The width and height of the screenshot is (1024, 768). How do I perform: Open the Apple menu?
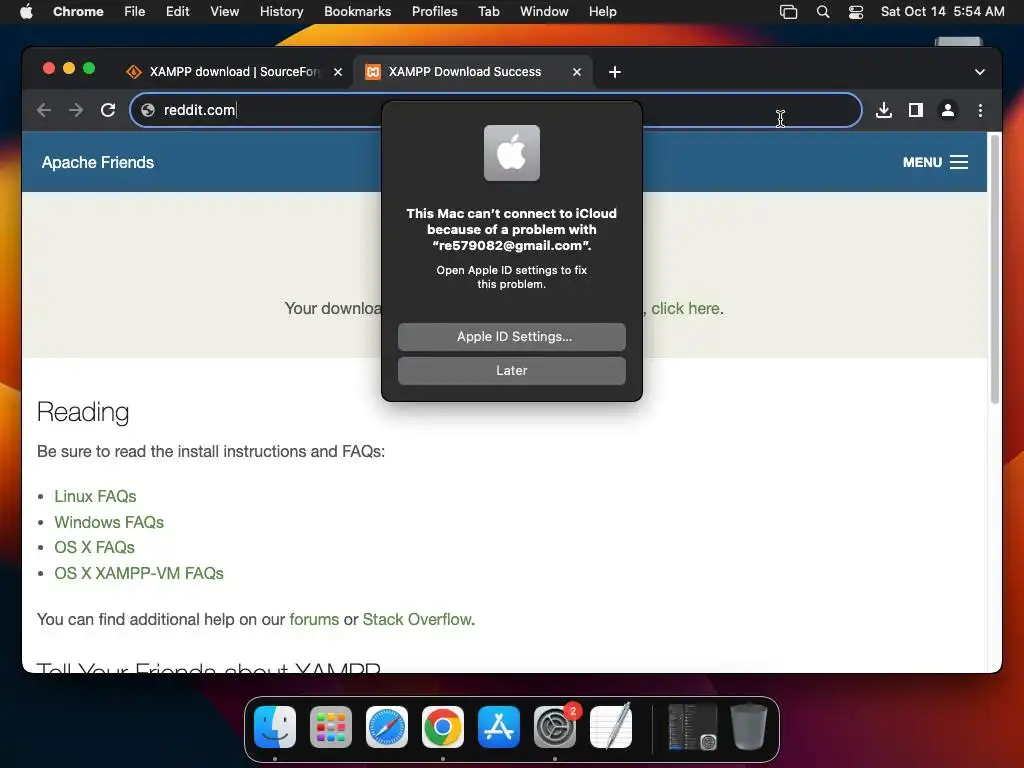26,12
